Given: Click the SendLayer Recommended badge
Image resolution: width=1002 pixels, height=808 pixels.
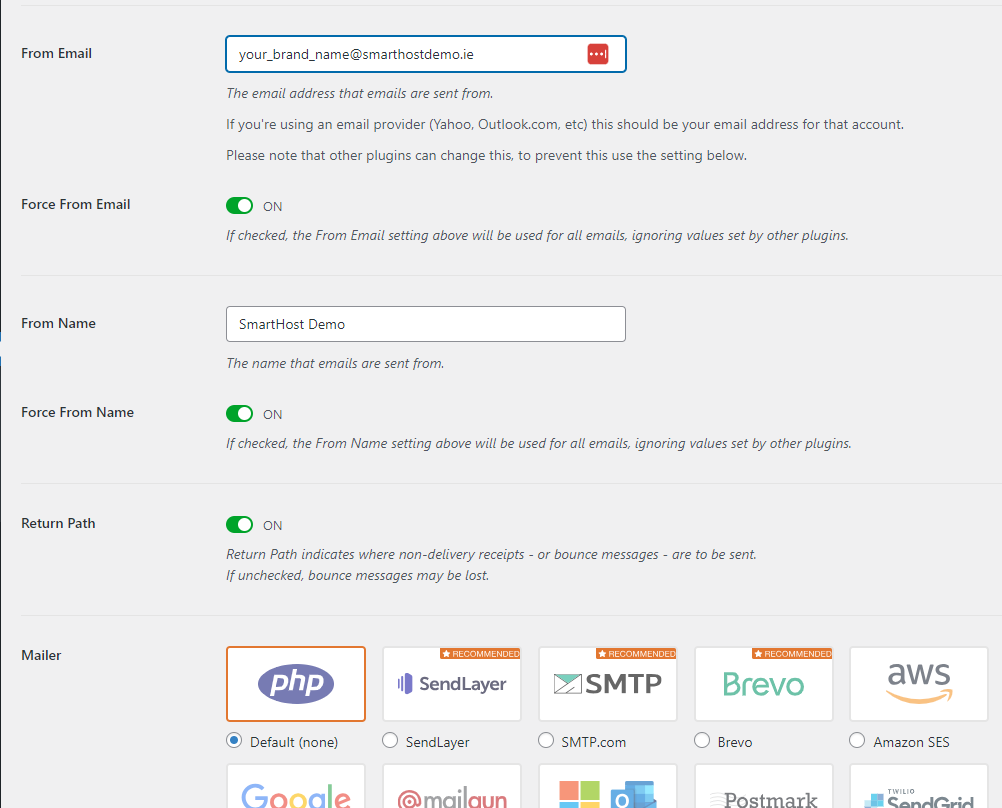Looking at the screenshot, I should (480, 654).
